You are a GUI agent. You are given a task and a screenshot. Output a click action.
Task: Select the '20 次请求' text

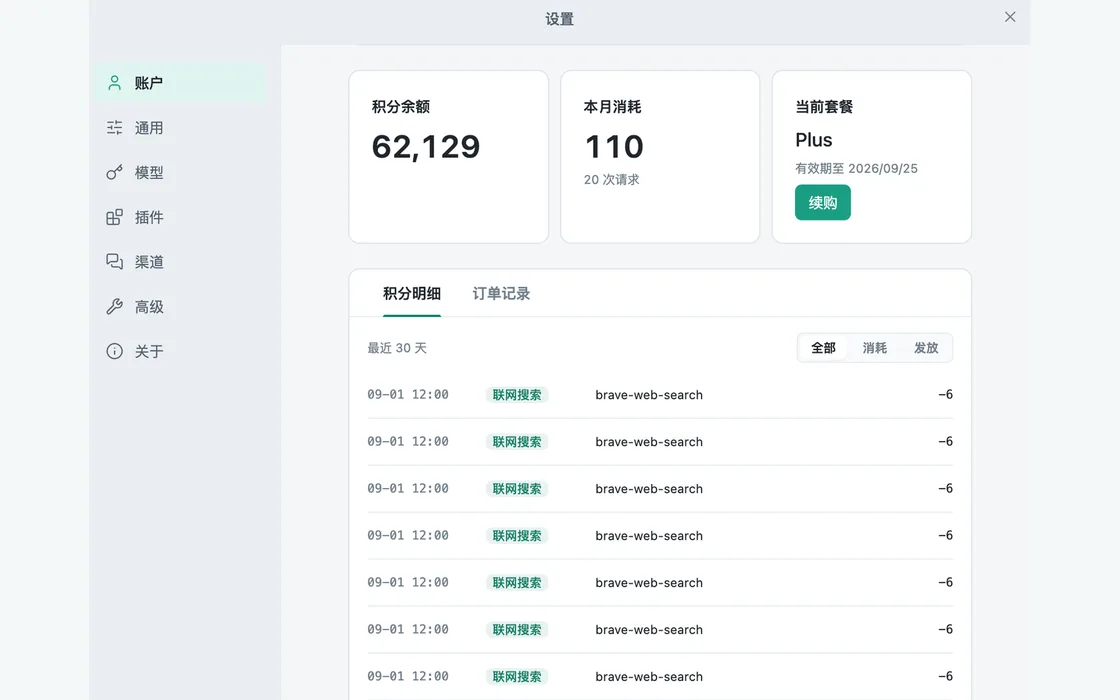coord(611,180)
